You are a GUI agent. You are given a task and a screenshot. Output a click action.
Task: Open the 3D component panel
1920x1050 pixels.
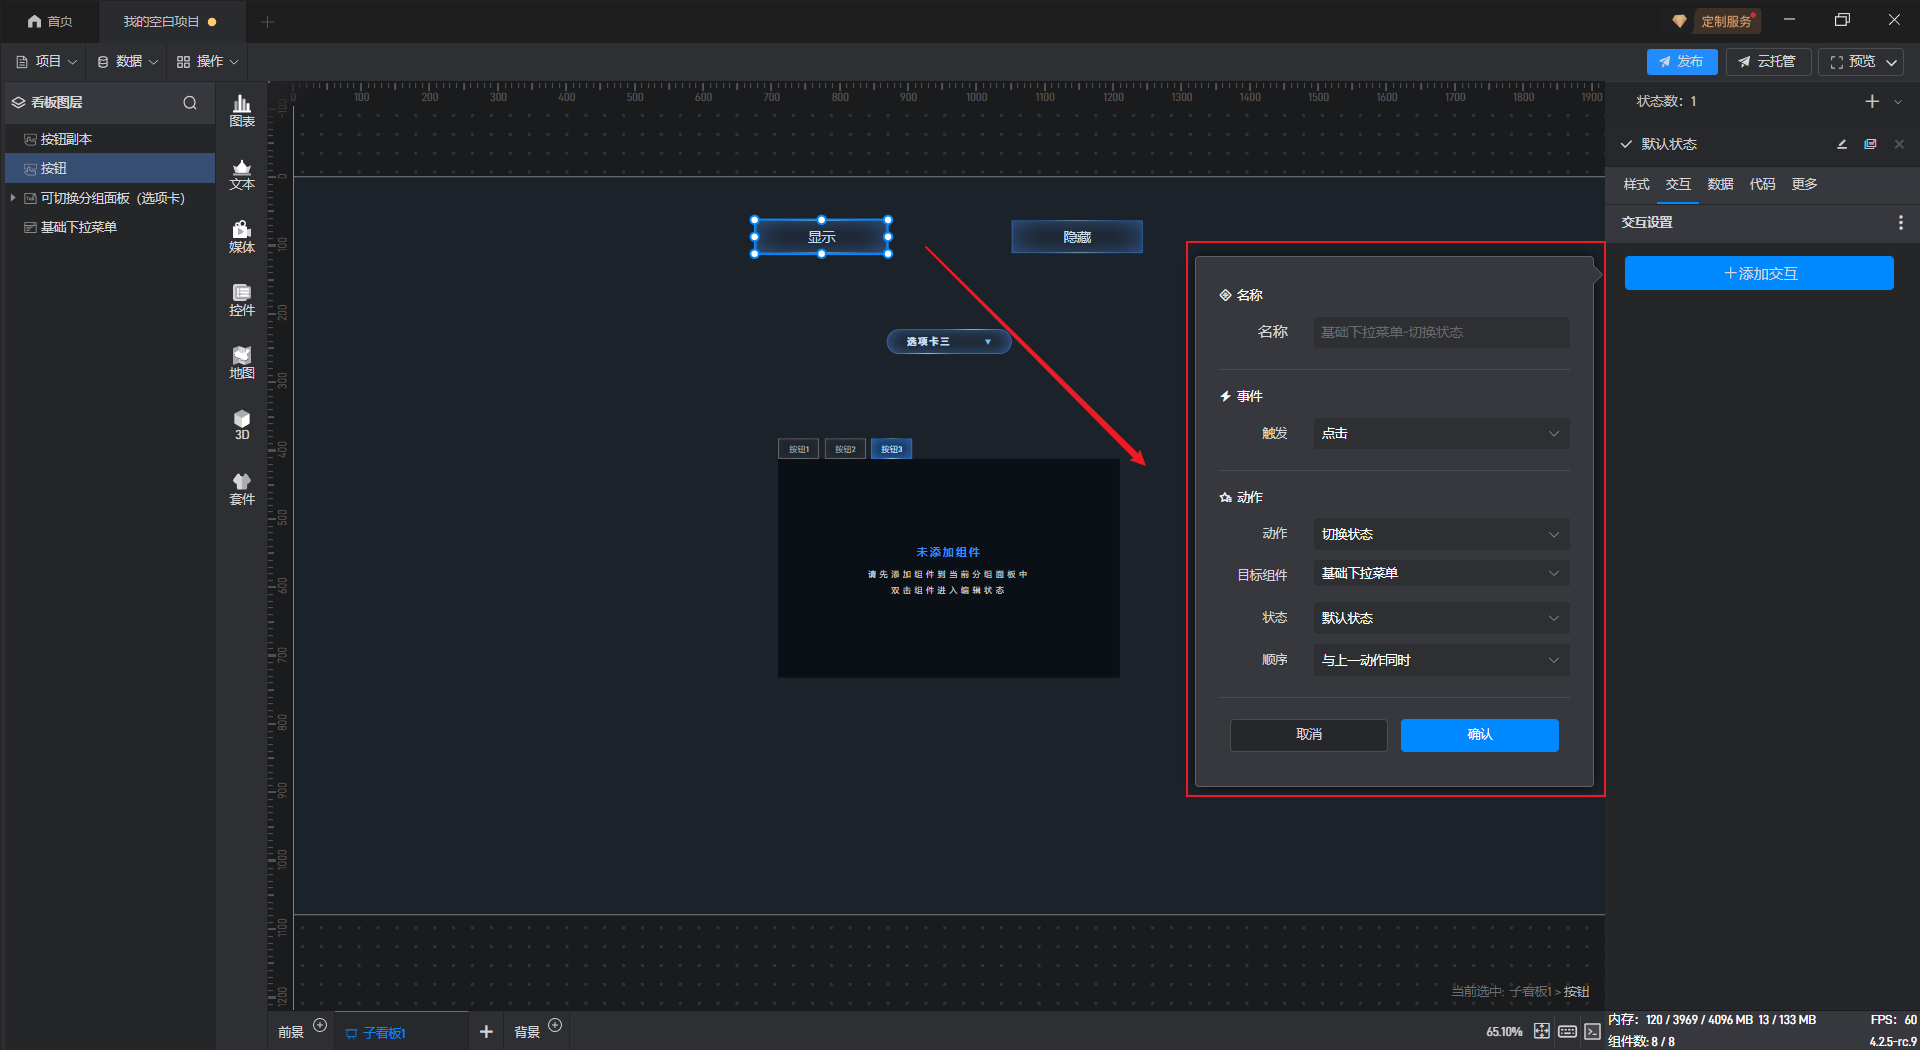(x=242, y=425)
